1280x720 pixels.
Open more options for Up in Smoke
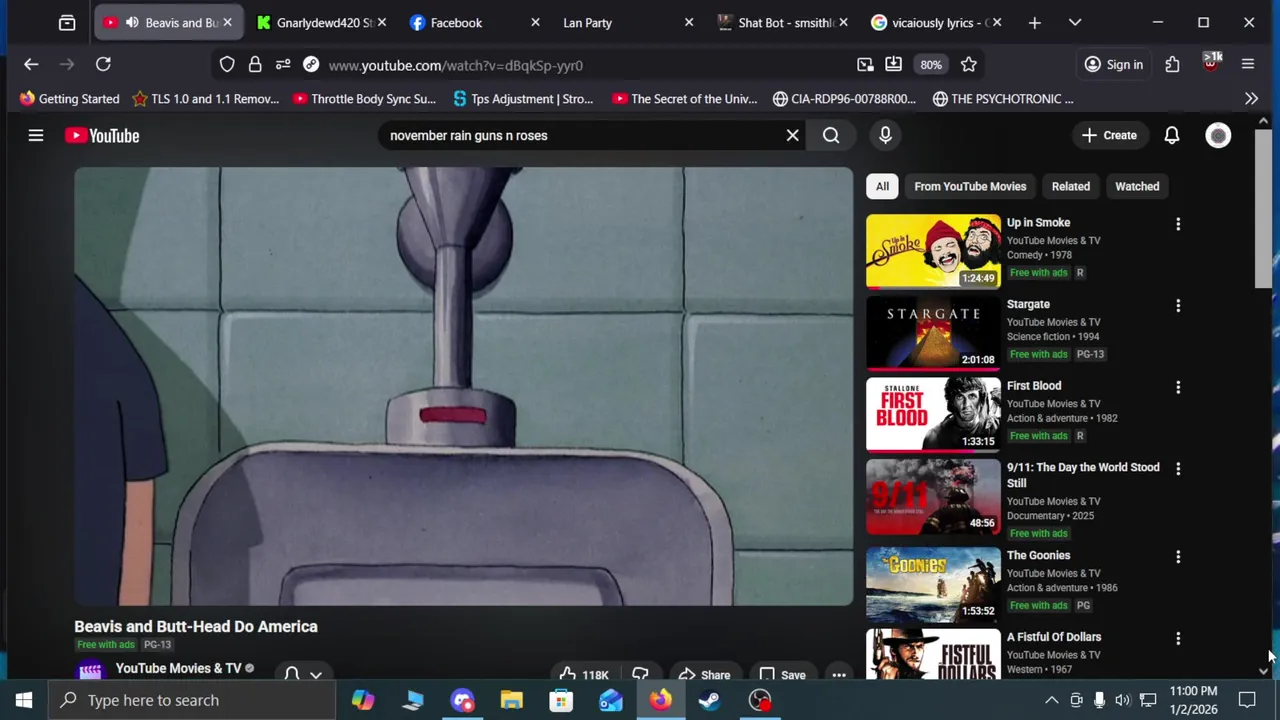(1178, 224)
